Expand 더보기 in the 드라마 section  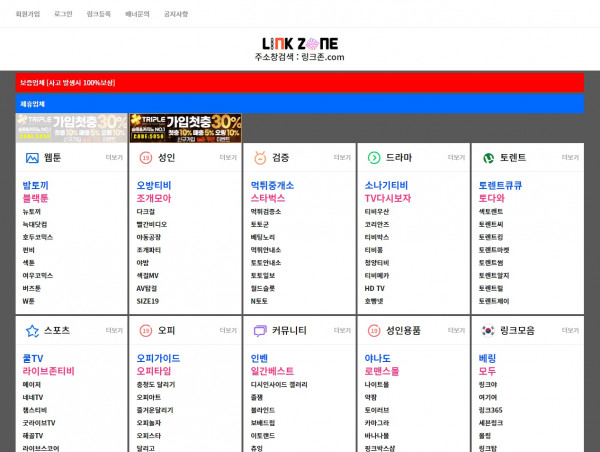[x=455, y=158]
